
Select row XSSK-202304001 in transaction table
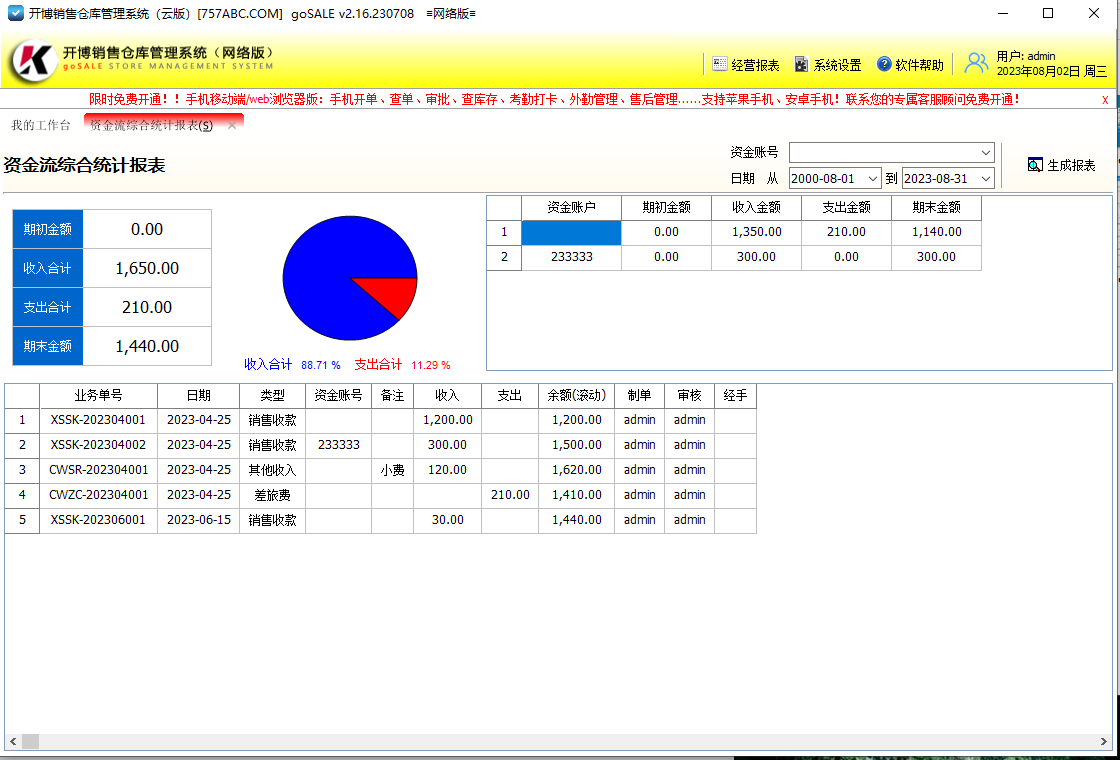[98, 420]
